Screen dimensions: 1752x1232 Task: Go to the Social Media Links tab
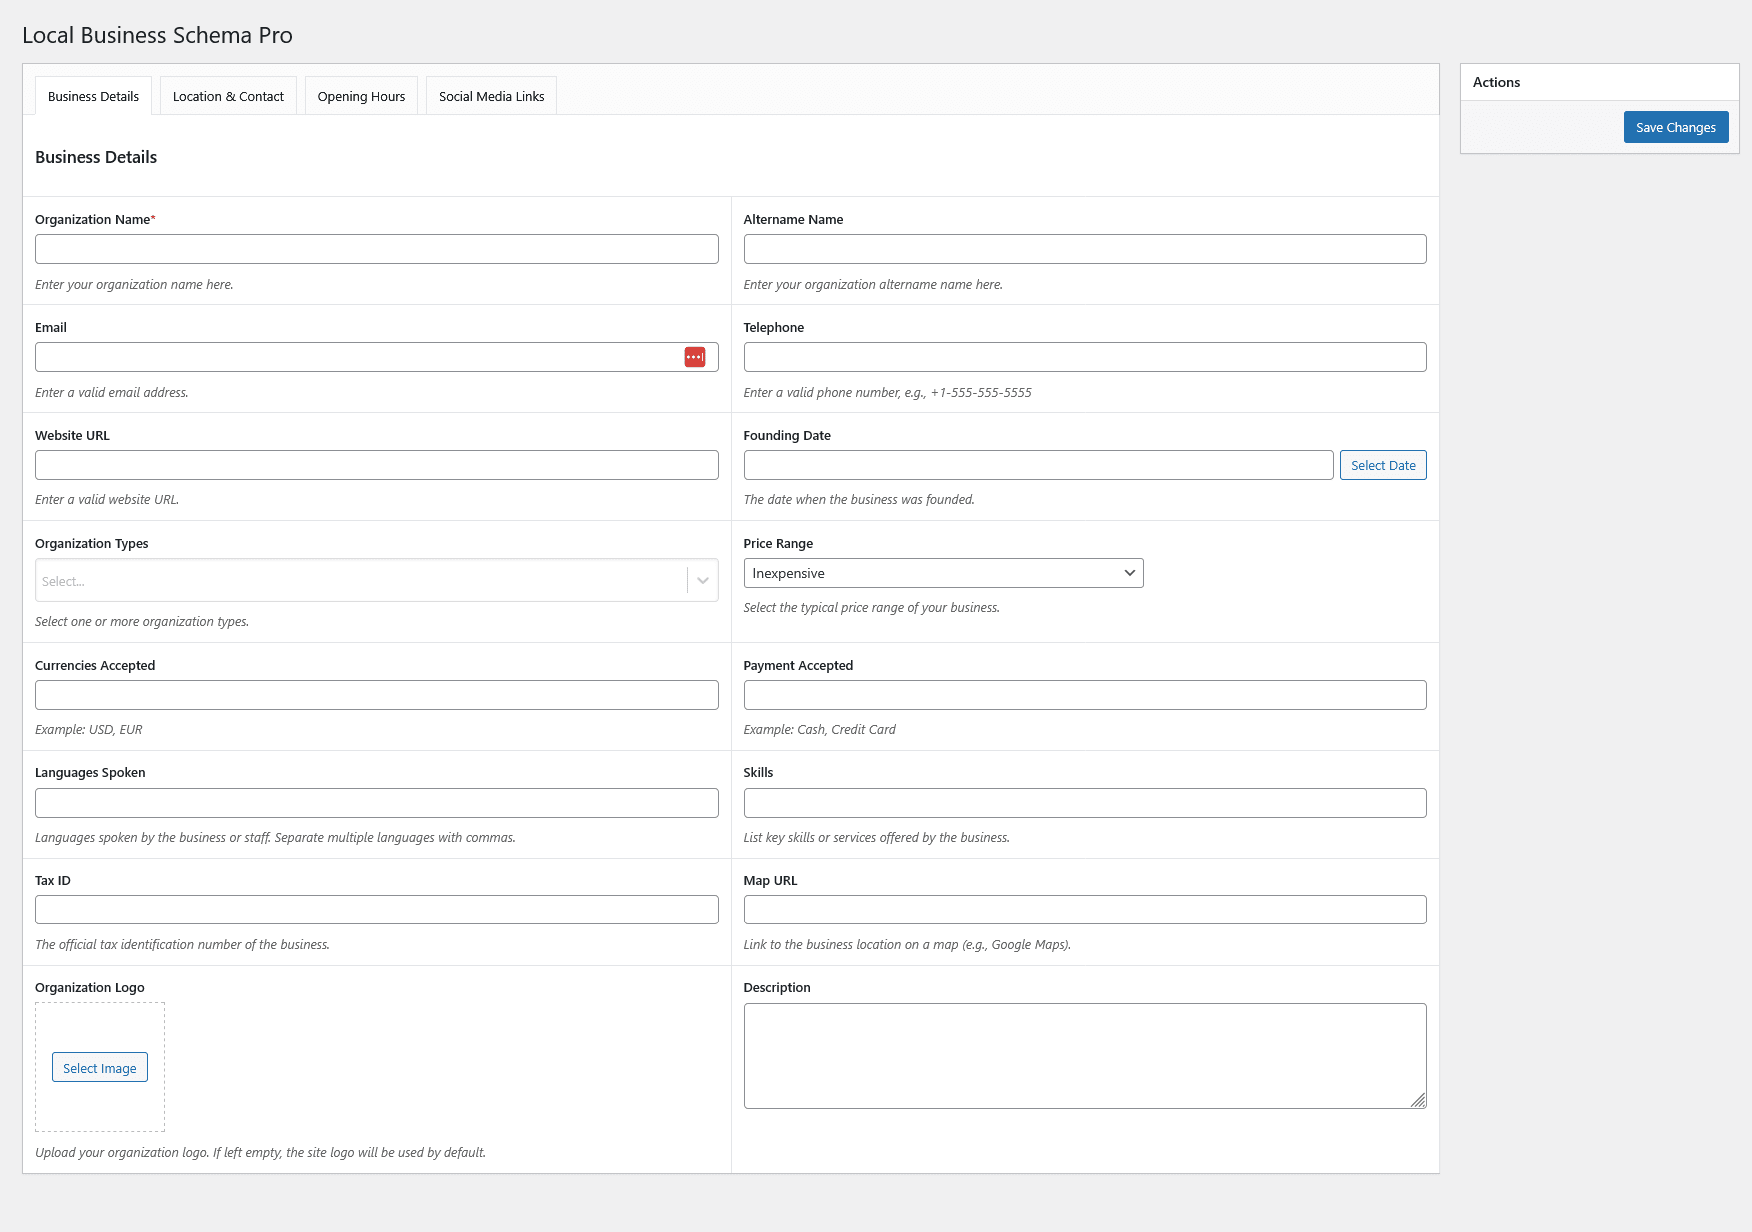491,96
